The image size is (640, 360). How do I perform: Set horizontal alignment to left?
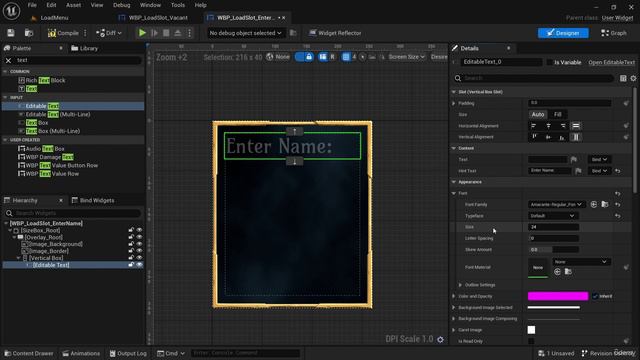534,126
